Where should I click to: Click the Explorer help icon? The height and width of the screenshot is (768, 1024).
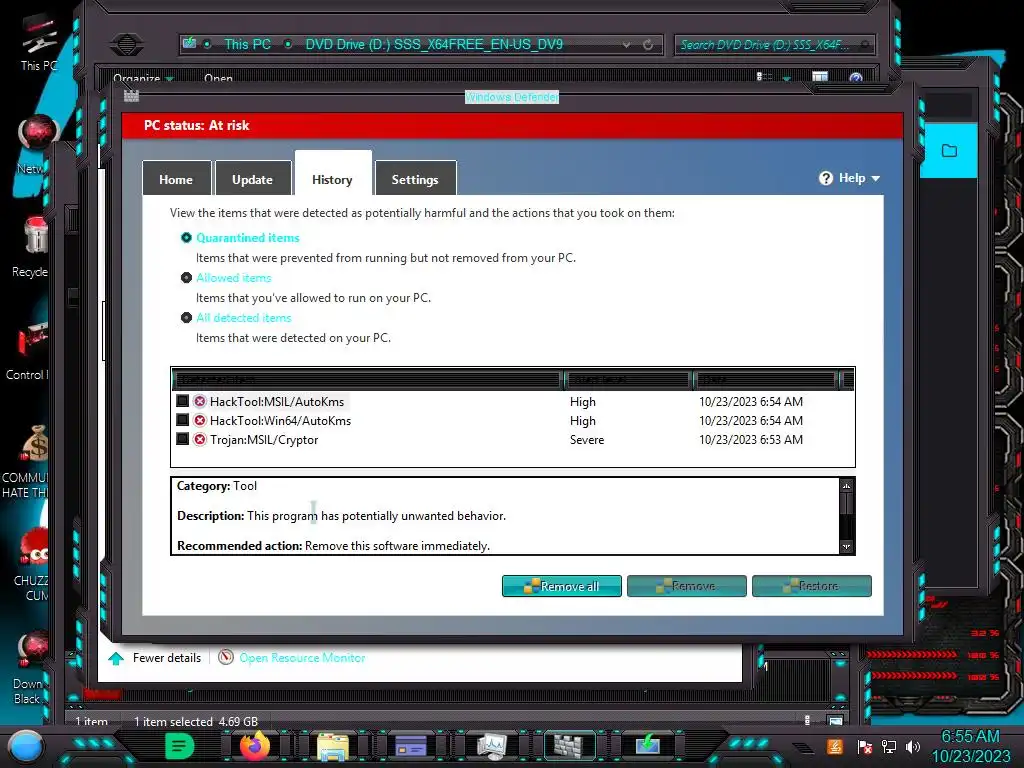pyautogui.click(x=856, y=78)
